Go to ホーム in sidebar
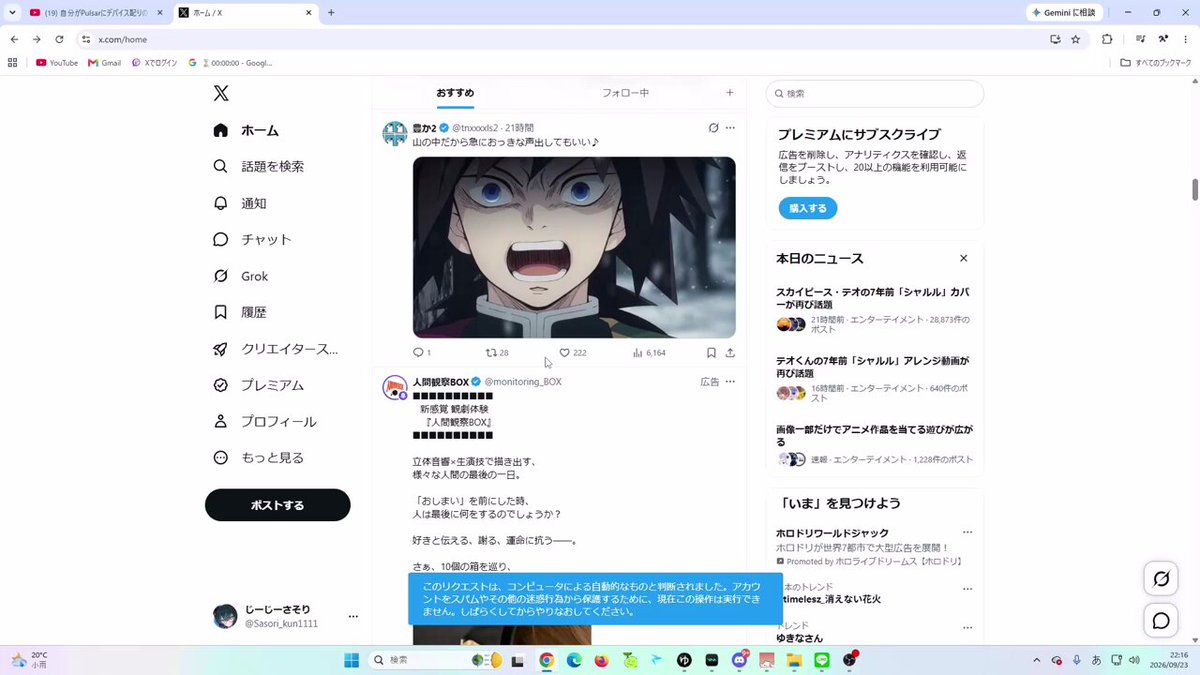Image resolution: width=1200 pixels, height=675 pixels. point(246,130)
